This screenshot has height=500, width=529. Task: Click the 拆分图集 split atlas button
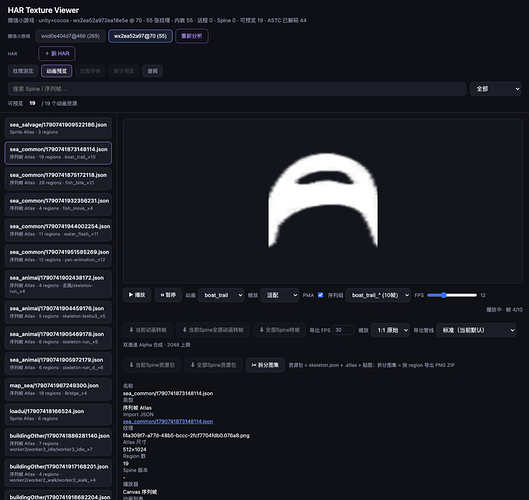point(265,365)
